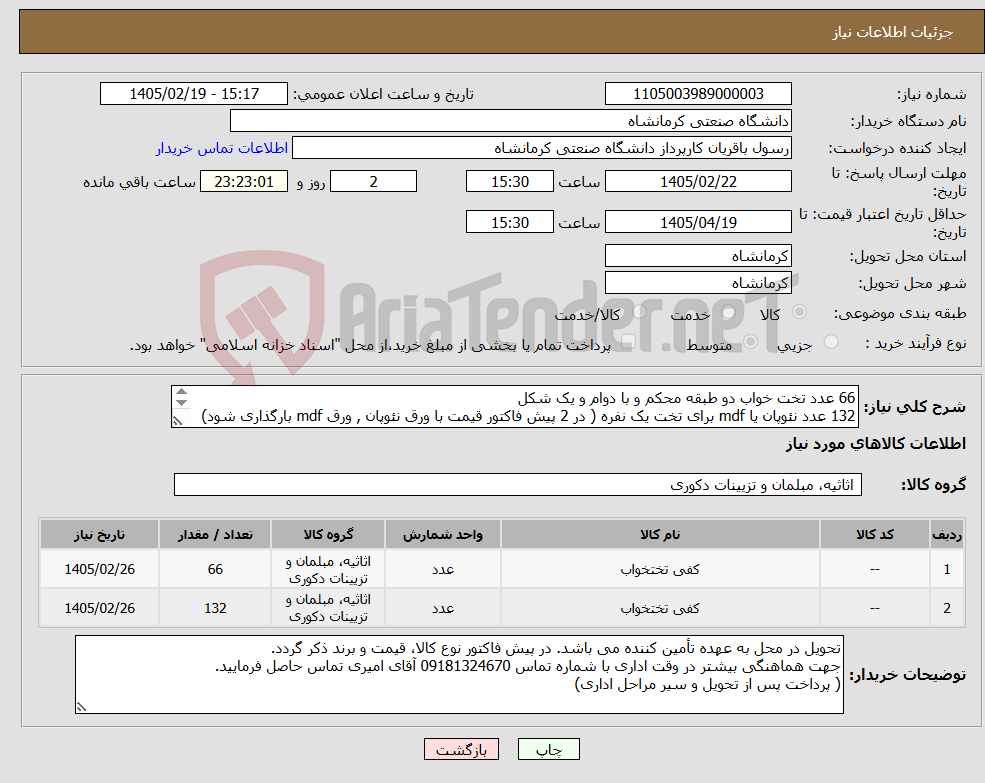Click unit عدد in row 1

pos(442,569)
